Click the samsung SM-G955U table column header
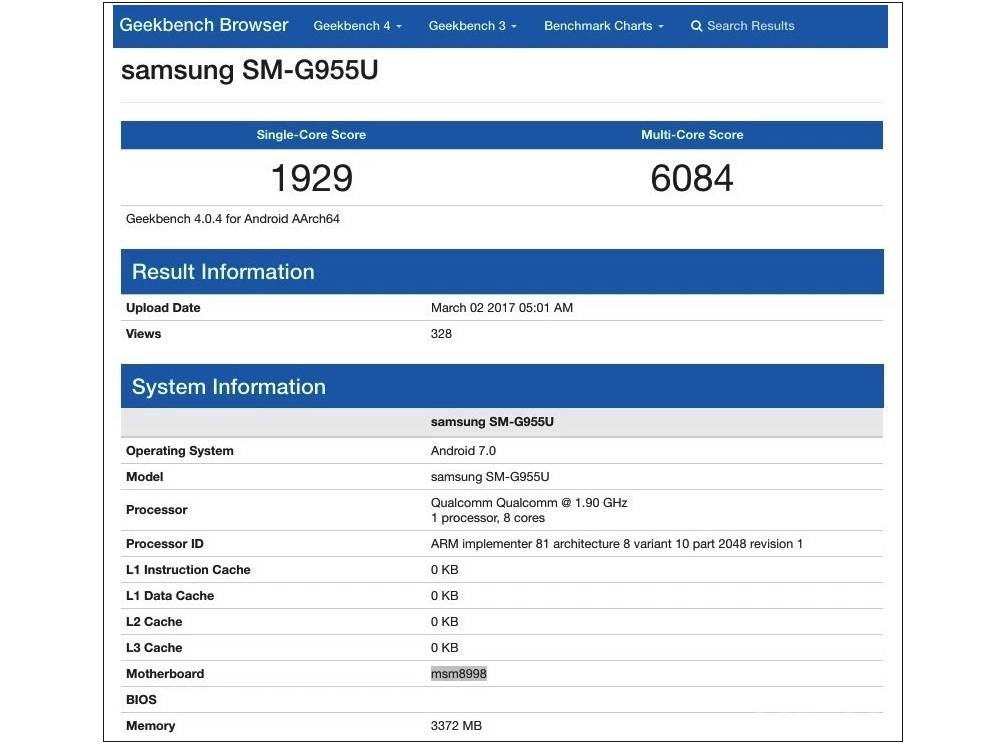The image size is (1000, 745). click(x=492, y=422)
